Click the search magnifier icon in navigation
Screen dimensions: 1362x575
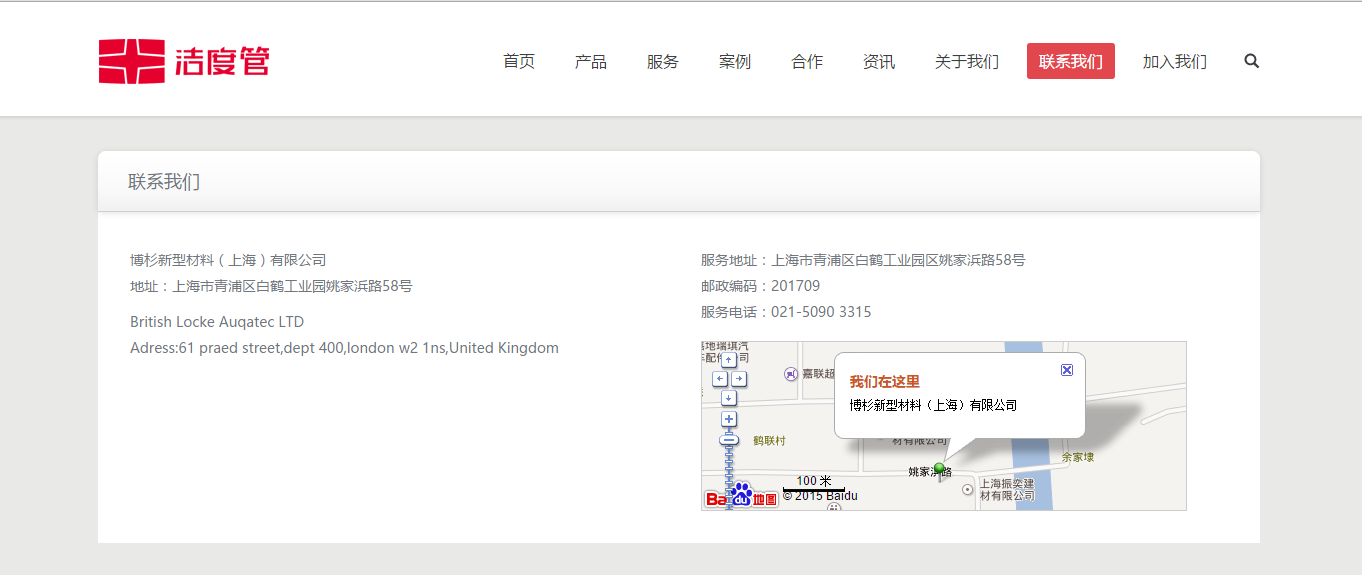[x=1251, y=61]
